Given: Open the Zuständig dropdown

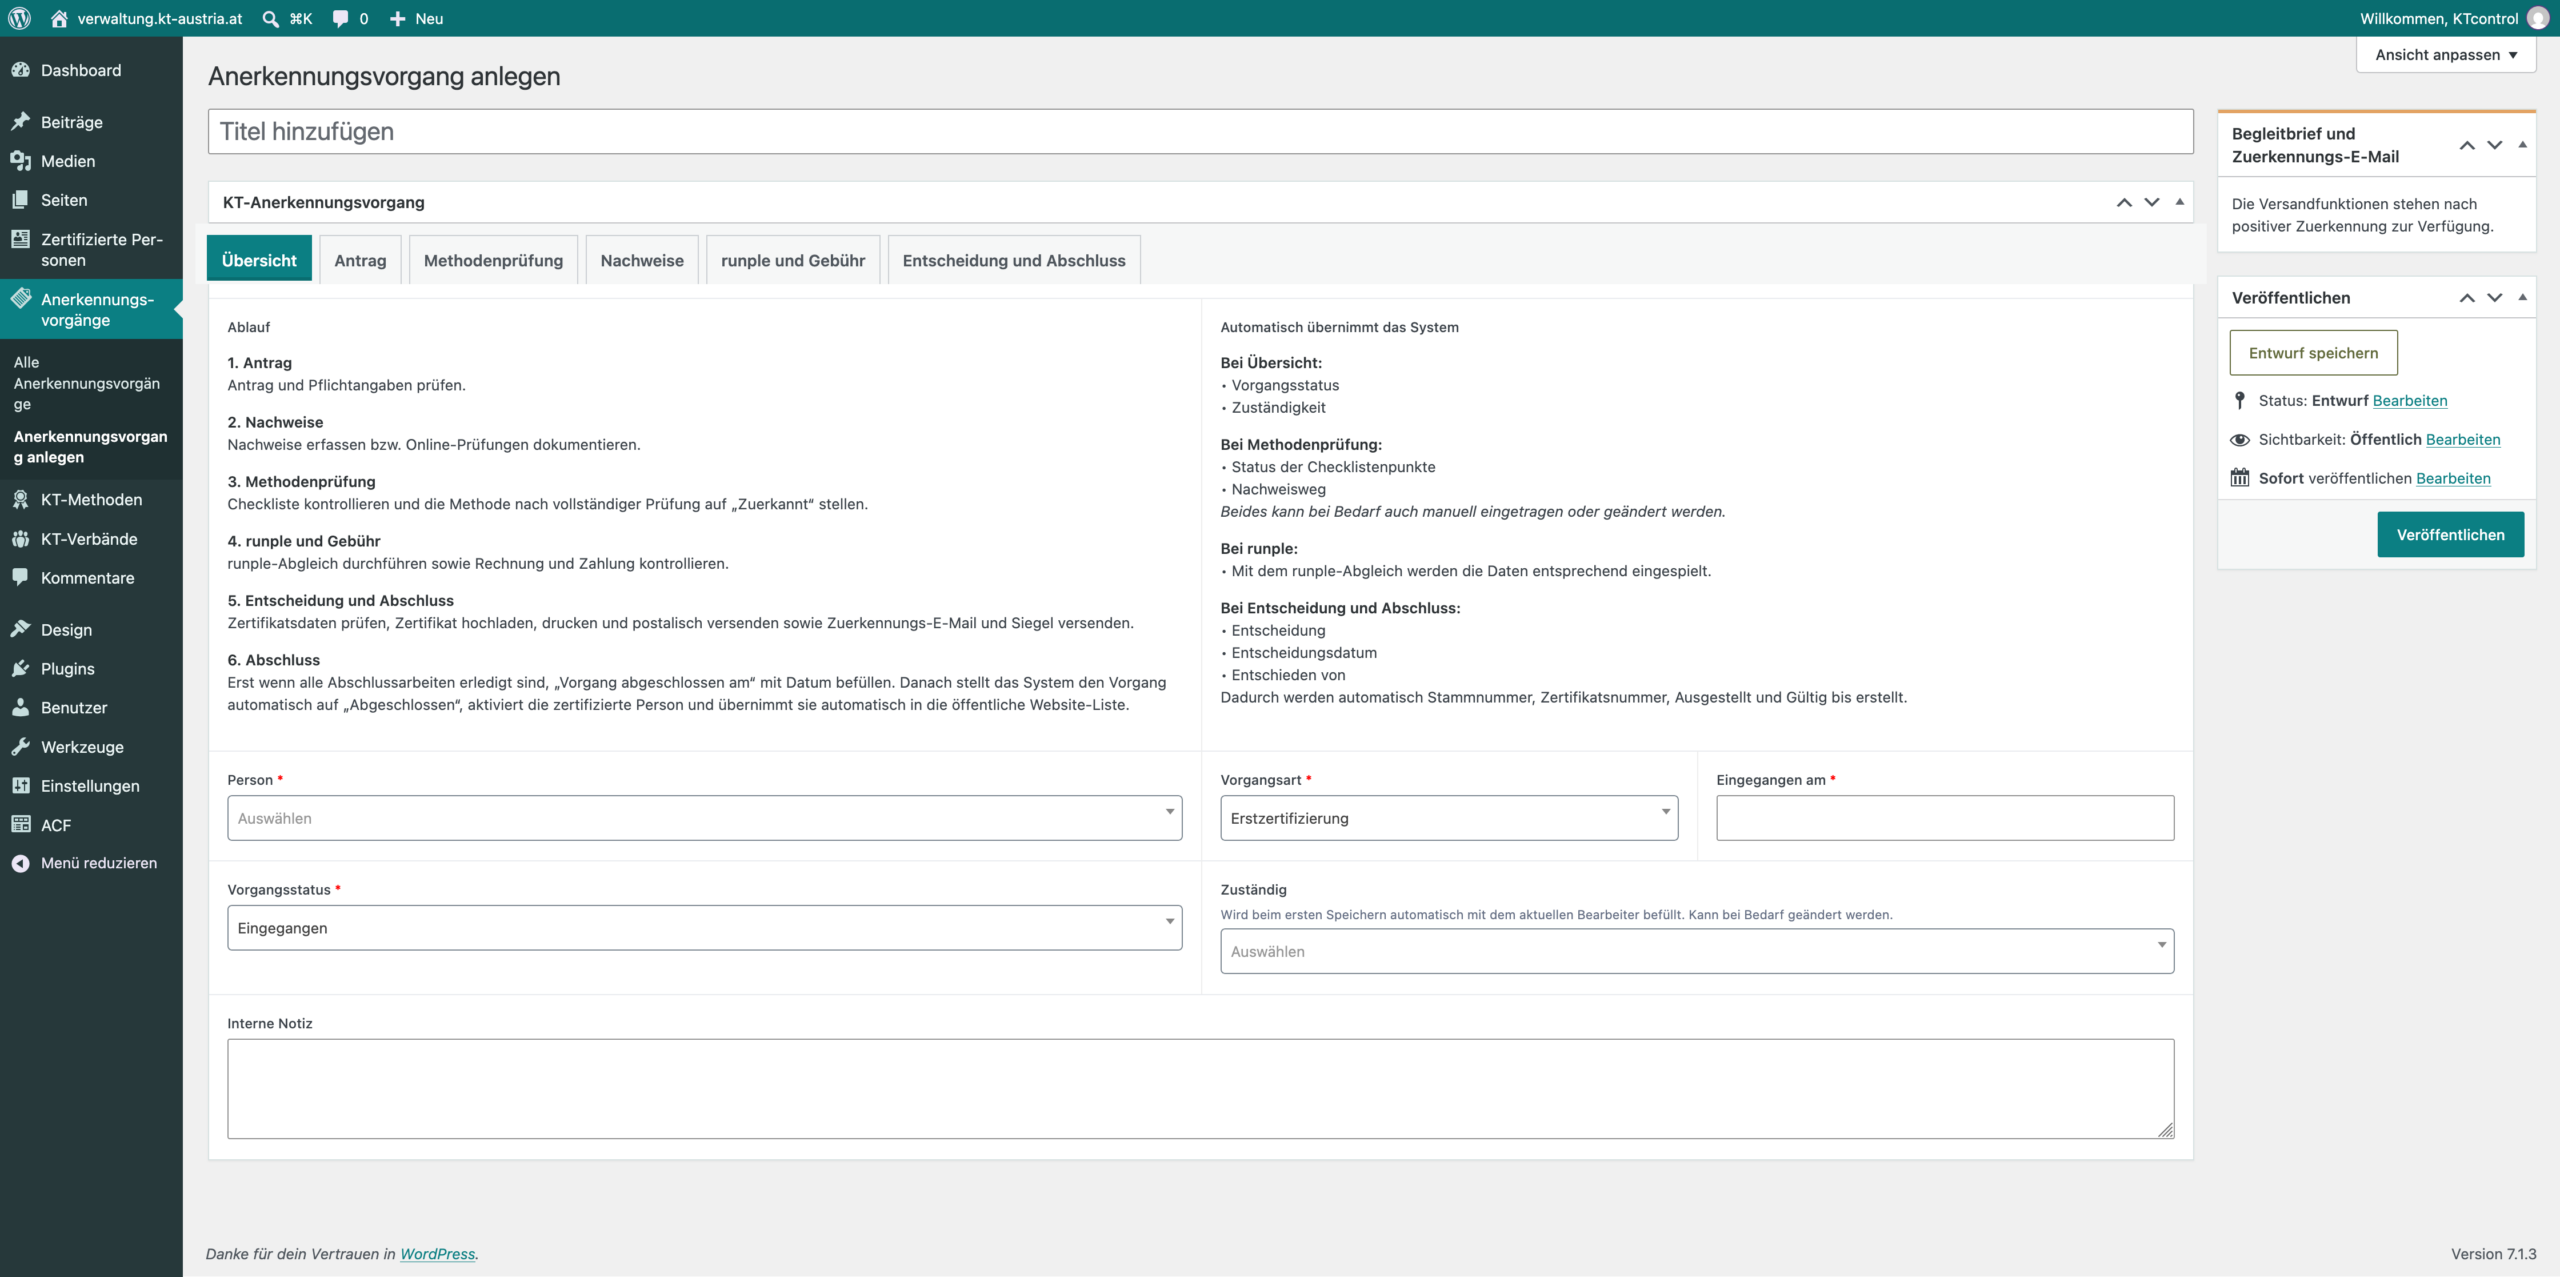Looking at the screenshot, I should [x=1697, y=951].
